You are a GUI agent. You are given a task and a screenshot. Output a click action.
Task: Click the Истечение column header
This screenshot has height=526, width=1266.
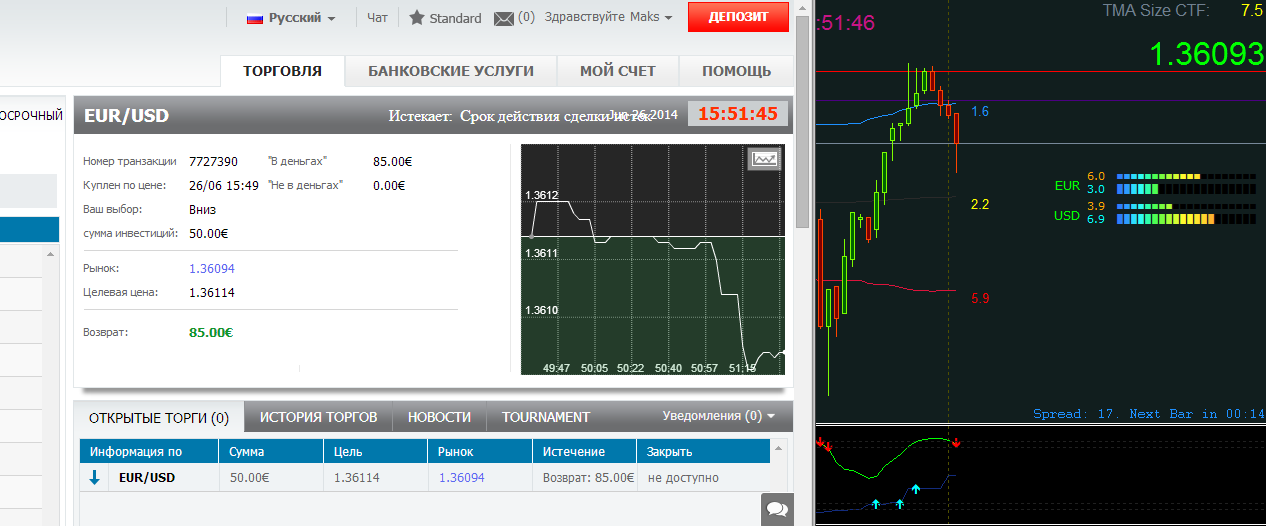(x=584, y=451)
